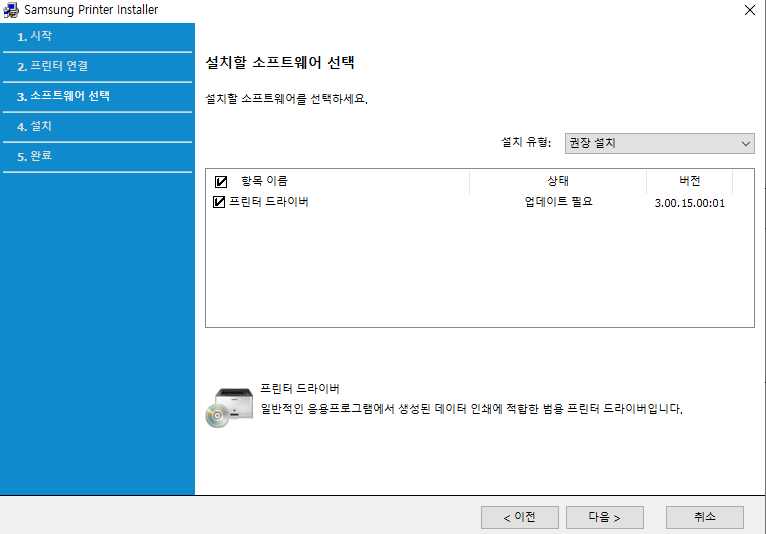
Task: Click the 설치할 소프트웨어 선택 heading
Action: point(280,63)
